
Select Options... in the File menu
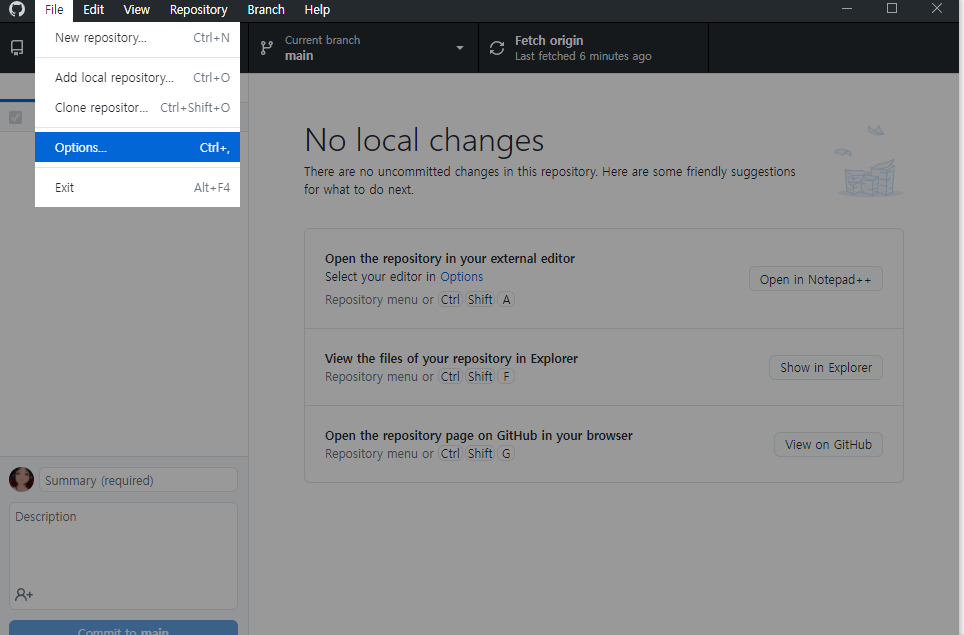click(x=137, y=148)
